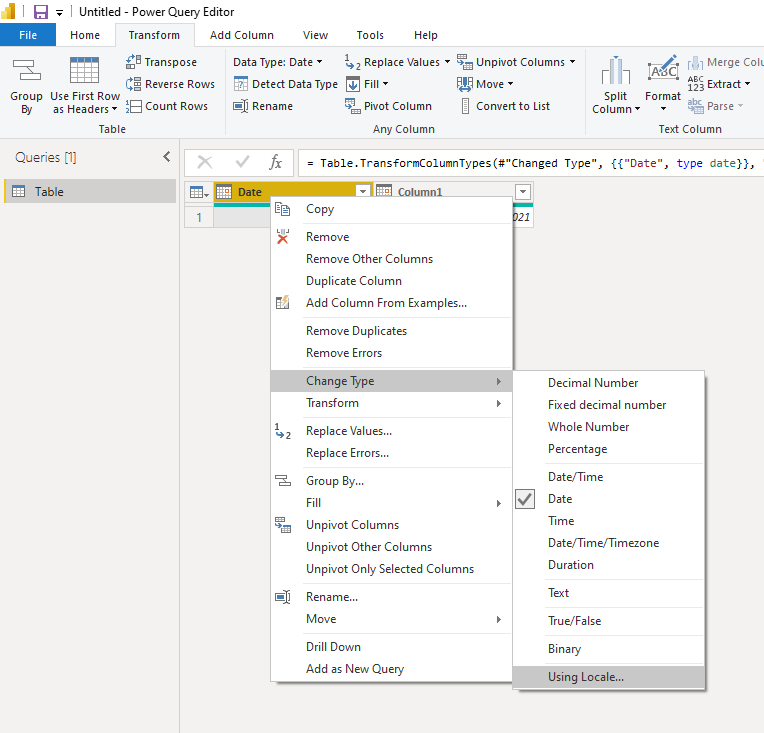764x733 pixels.
Task: Choose Add Column From Examples
Action: [391, 303]
